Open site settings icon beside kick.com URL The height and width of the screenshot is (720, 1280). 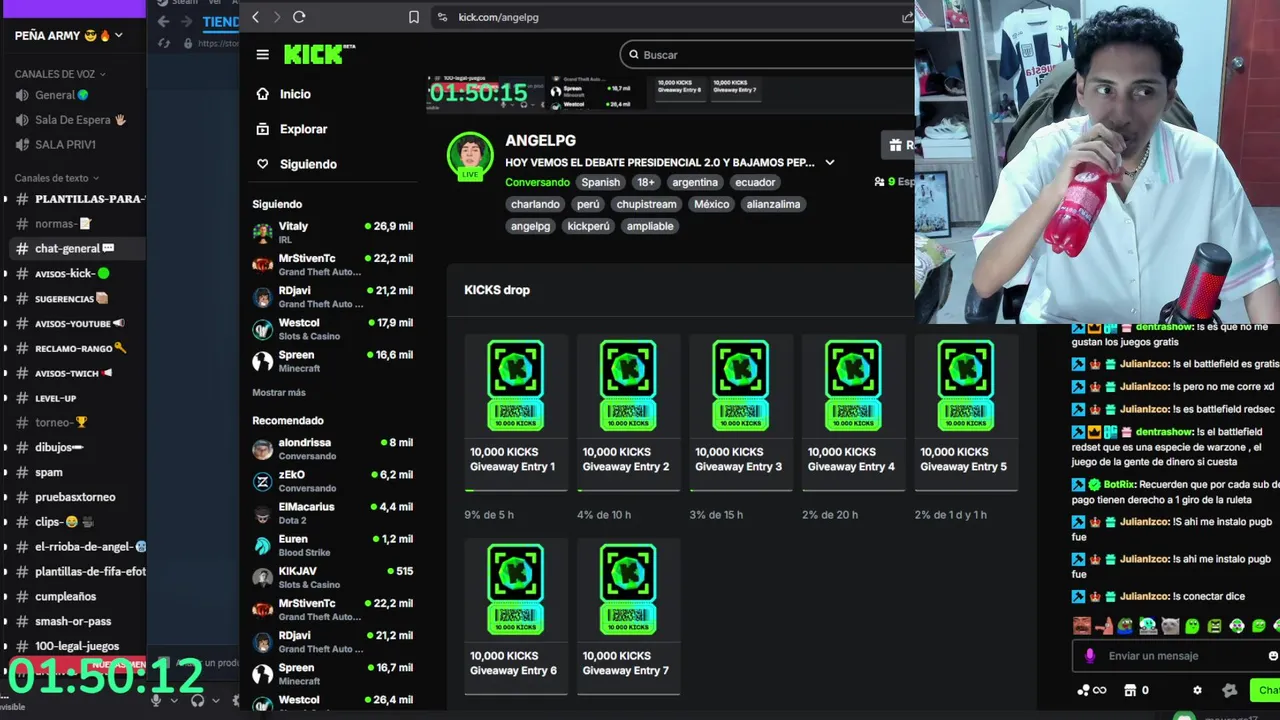pyautogui.click(x=442, y=17)
